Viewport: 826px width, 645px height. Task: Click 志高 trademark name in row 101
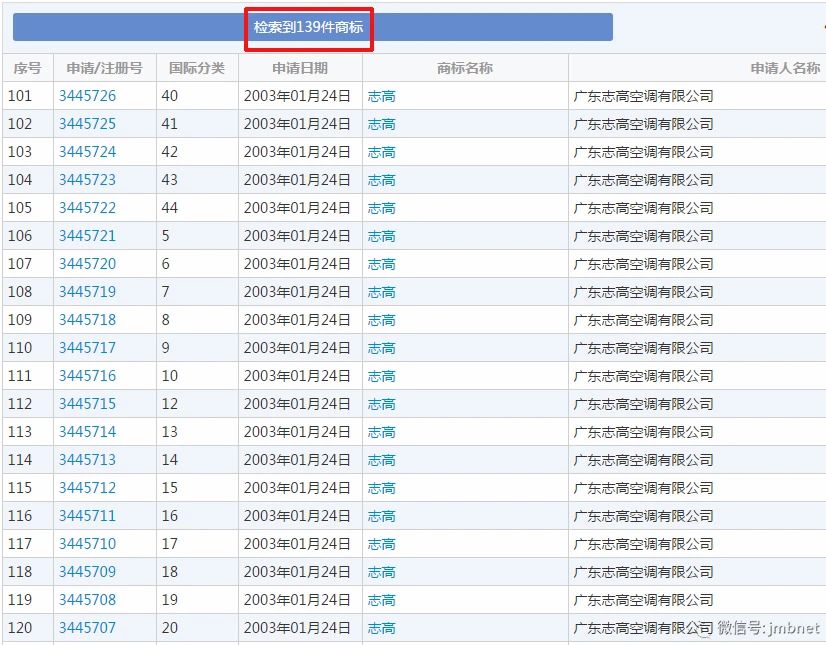381,96
